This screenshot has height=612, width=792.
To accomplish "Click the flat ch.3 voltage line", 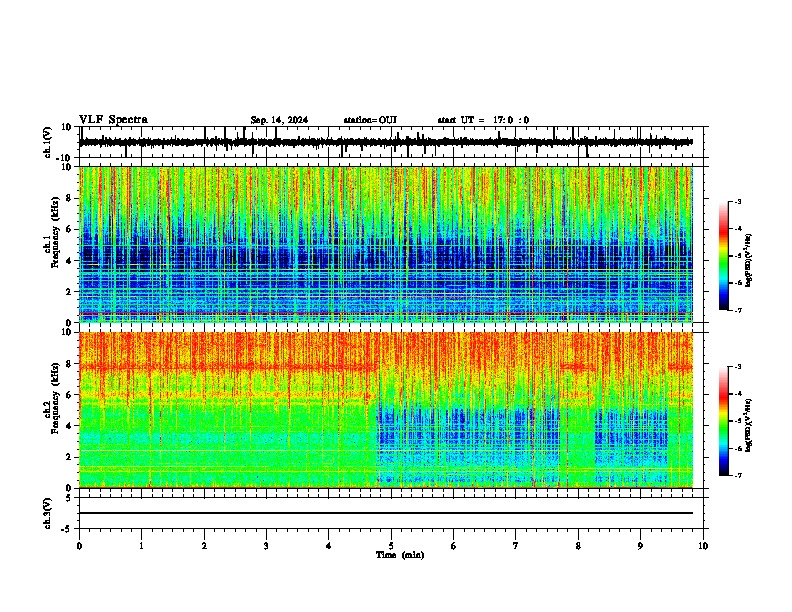I will (386, 513).
